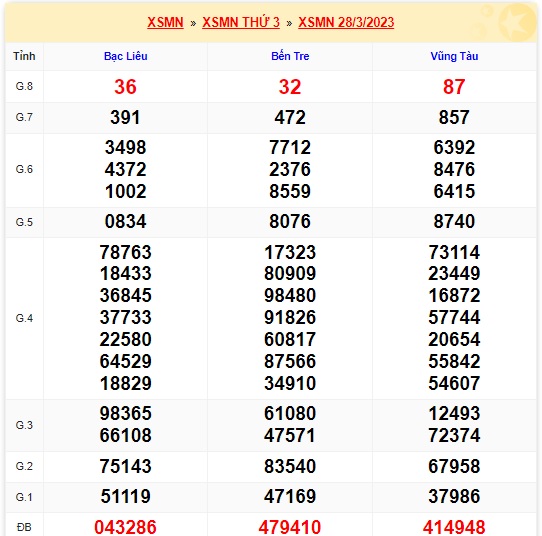Select G.3 number 98365

click(125, 413)
